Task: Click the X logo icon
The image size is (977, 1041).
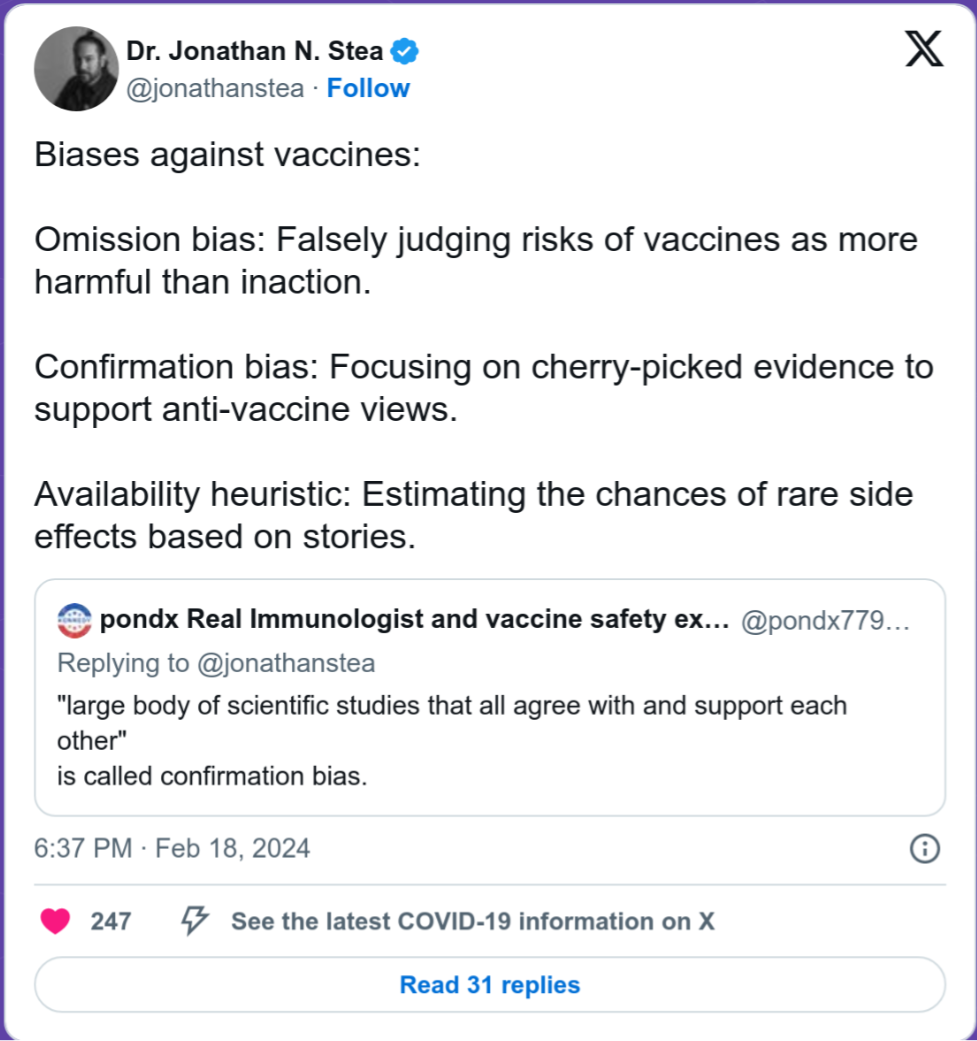Action: click(x=924, y=49)
